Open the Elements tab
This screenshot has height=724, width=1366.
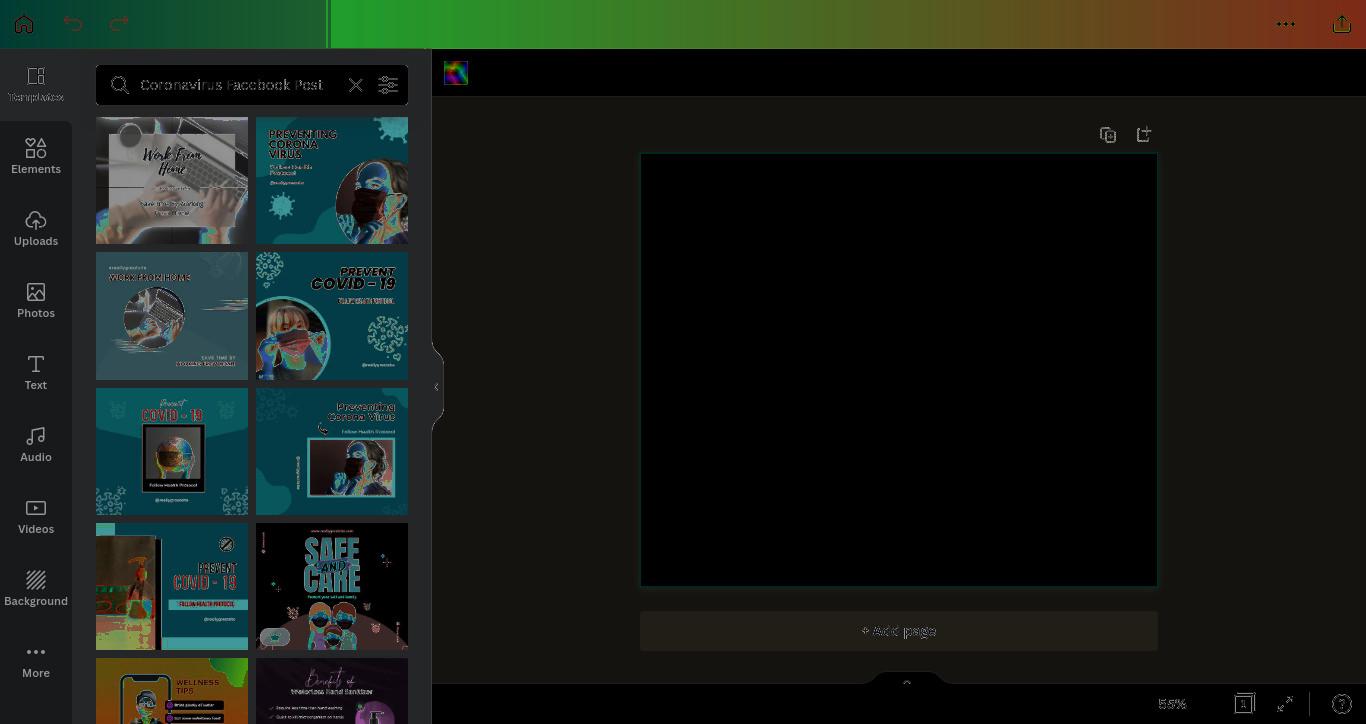[x=36, y=157]
